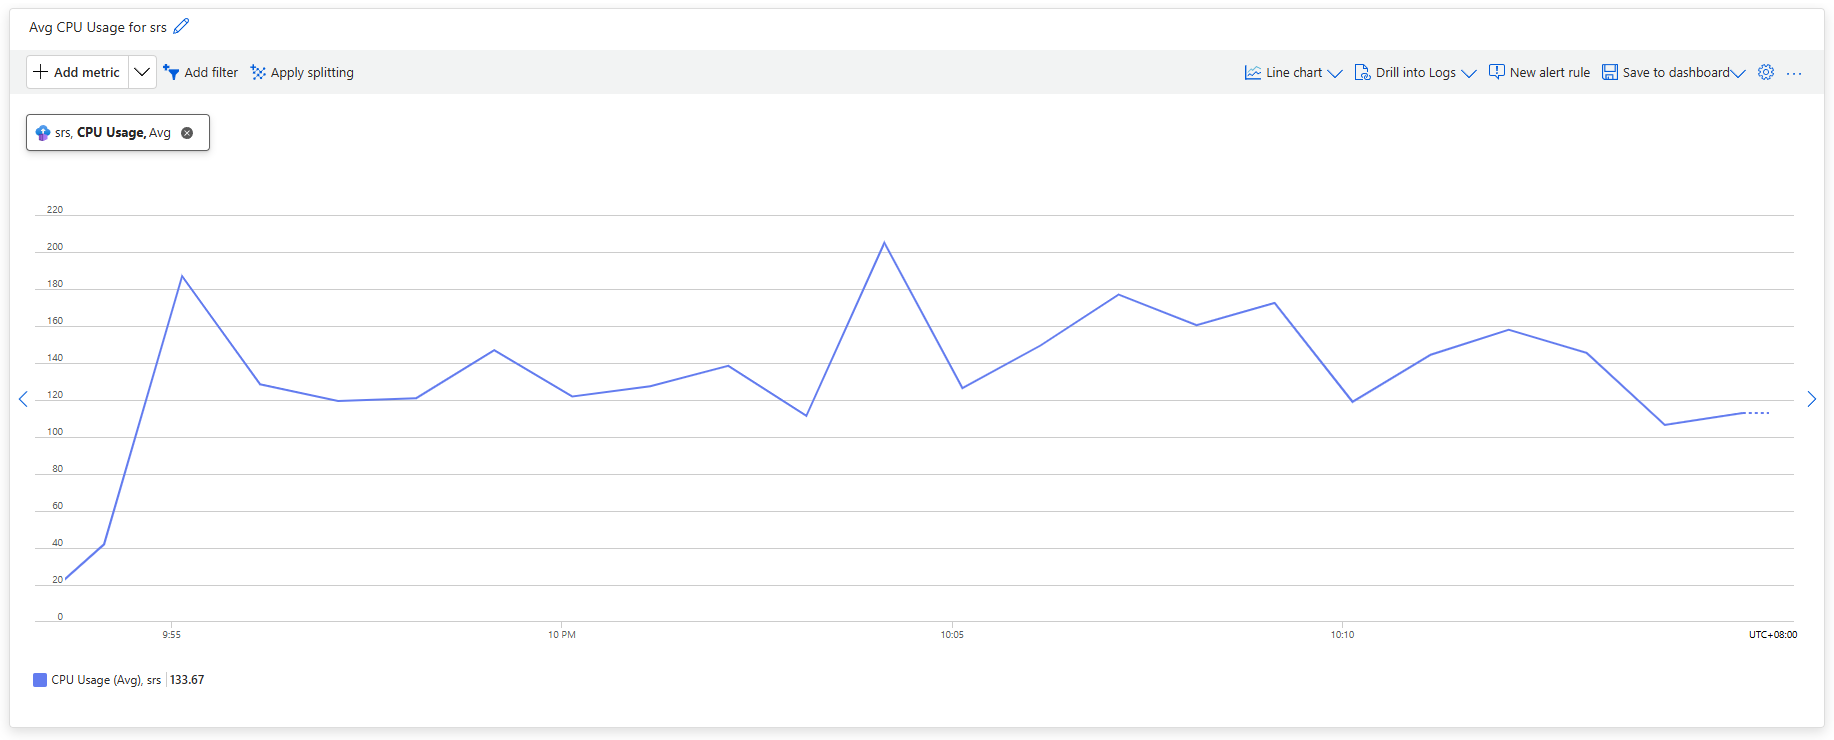The image size is (1834, 740).
Task: Expand the Drill into Logs menu
Action: coord(1415,72)
